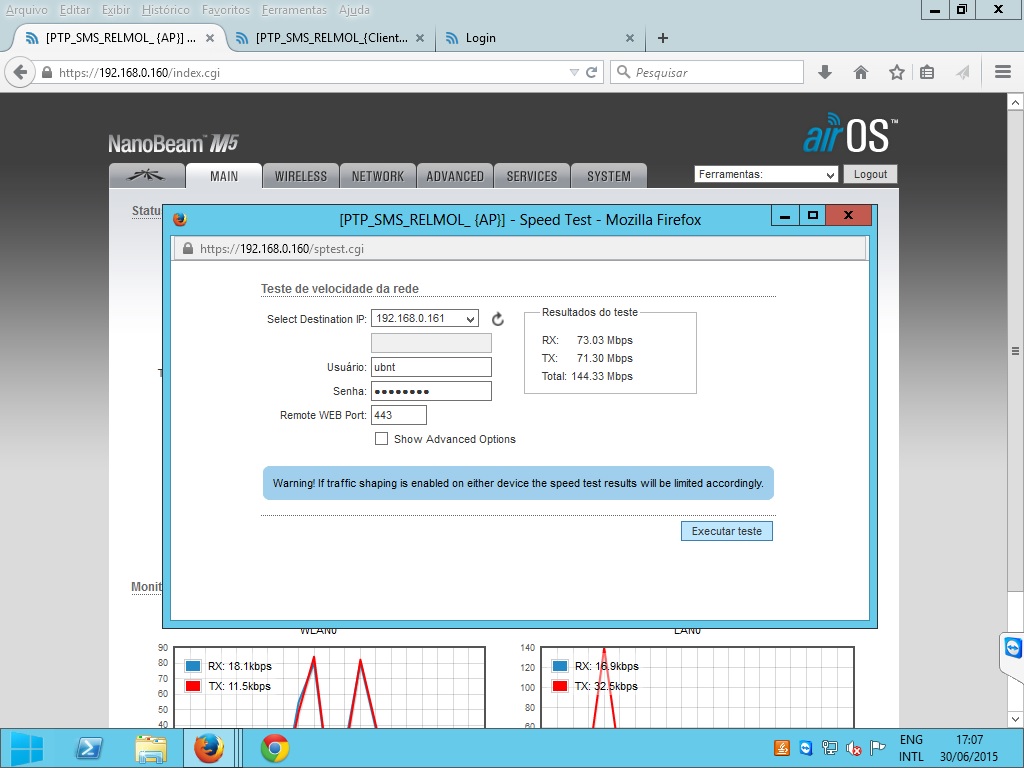1024x768 pixels.
Task: Open a new tab with plus button
Action: click(663, 38)
